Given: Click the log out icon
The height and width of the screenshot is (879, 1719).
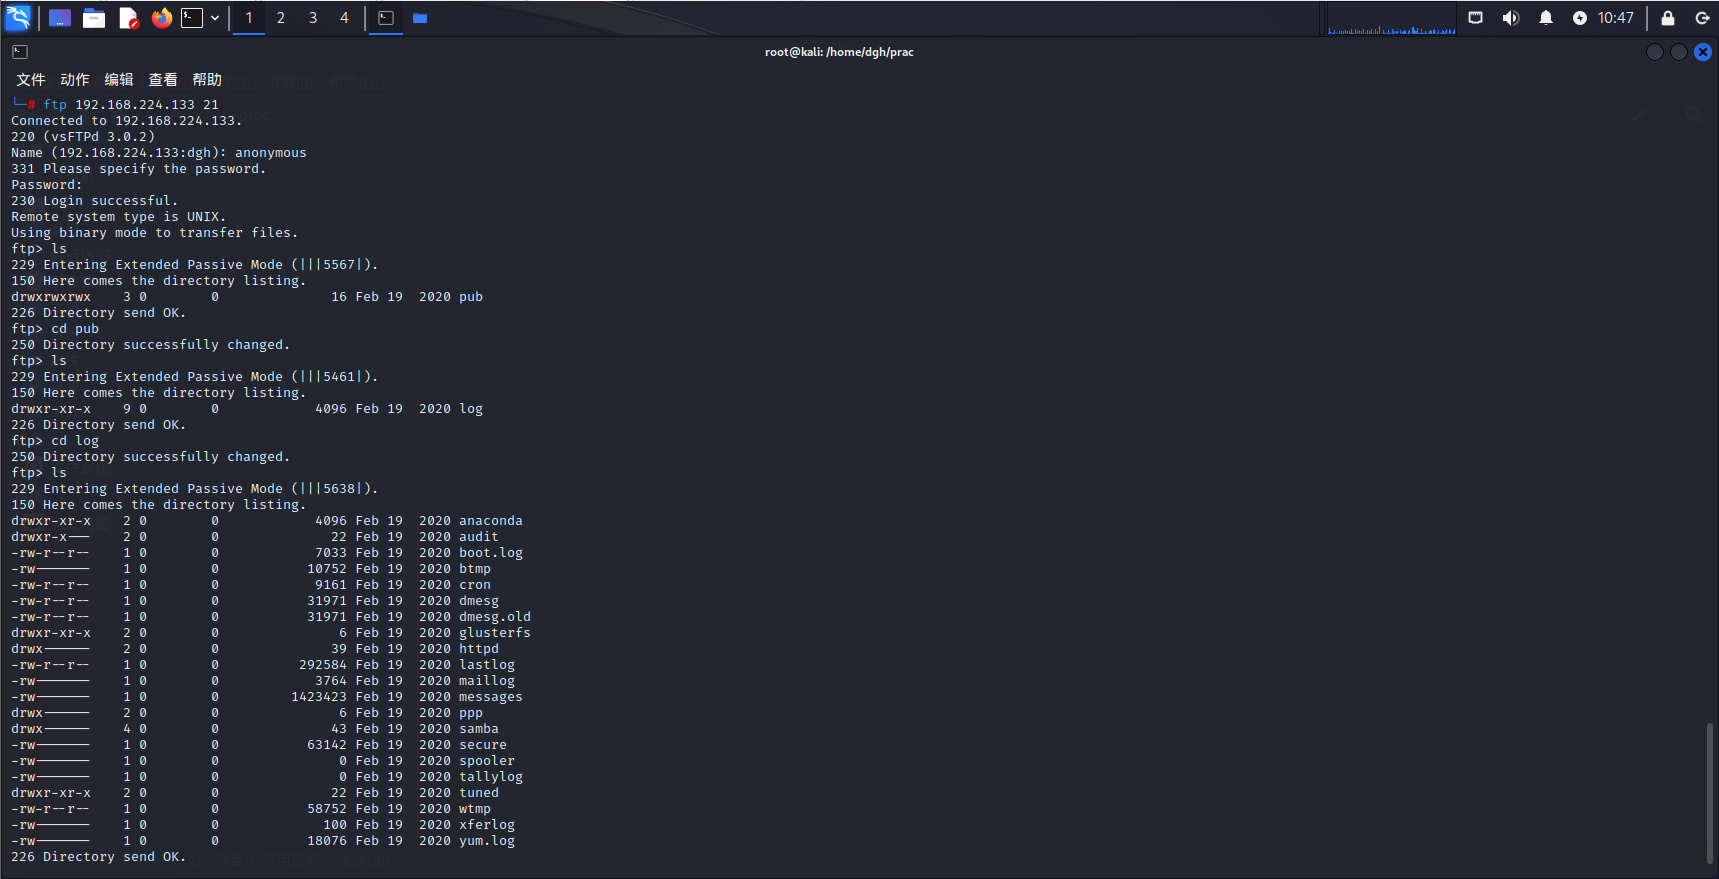Looking at the screenshot, I should pyautogui.click(x=1702, y=18).
